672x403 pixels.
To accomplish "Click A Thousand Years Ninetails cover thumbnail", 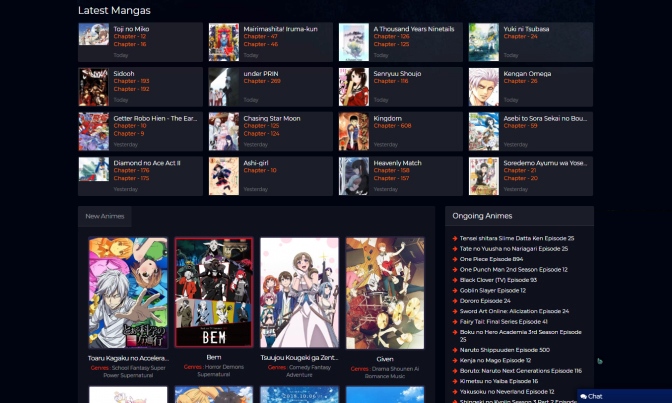I will 354,42.
